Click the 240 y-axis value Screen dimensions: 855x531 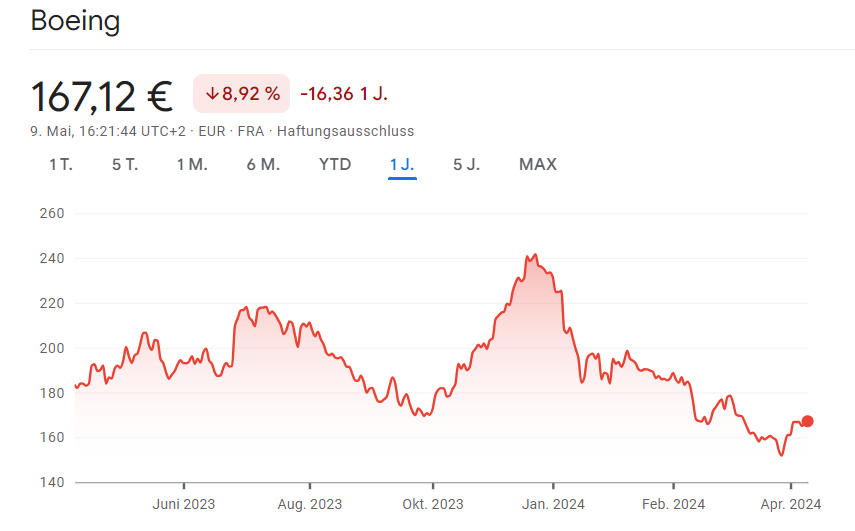pyautogui.click(x=52, y=258)
